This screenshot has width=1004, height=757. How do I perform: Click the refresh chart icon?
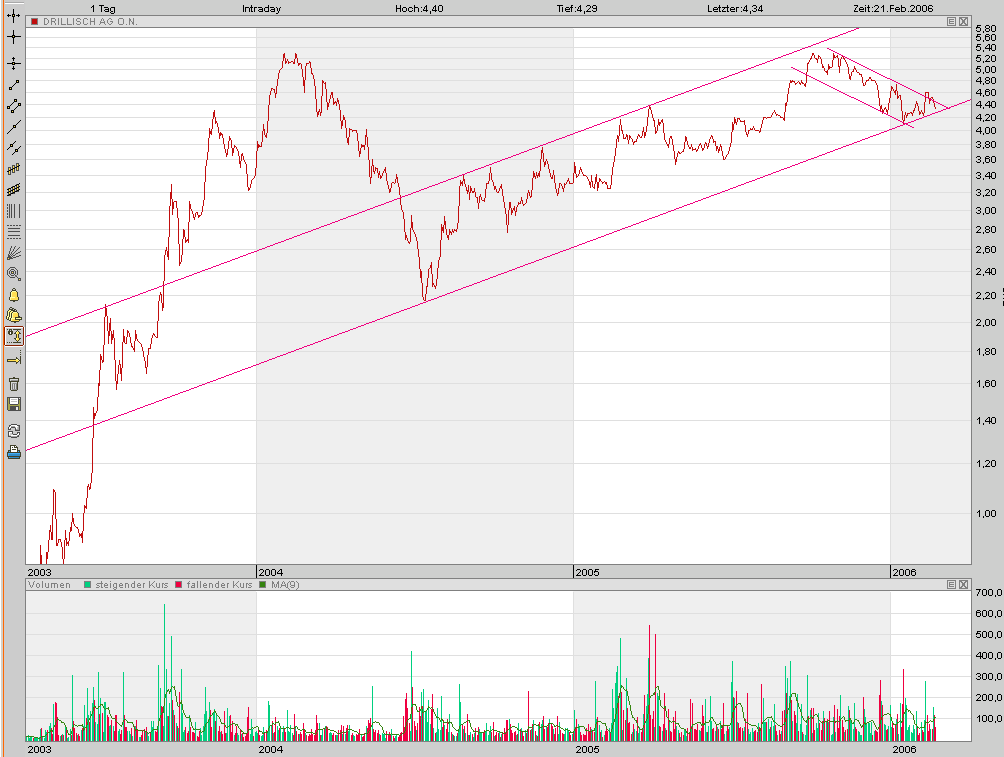click(13, 431)
